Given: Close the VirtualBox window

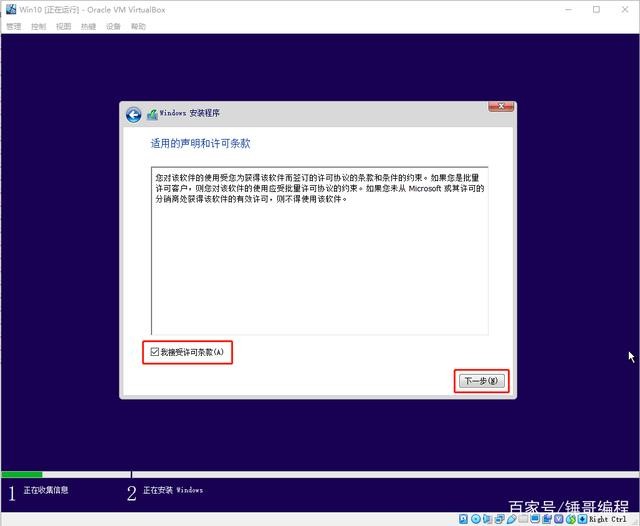Looking at the screenshot, I should (x=625, y=9).
